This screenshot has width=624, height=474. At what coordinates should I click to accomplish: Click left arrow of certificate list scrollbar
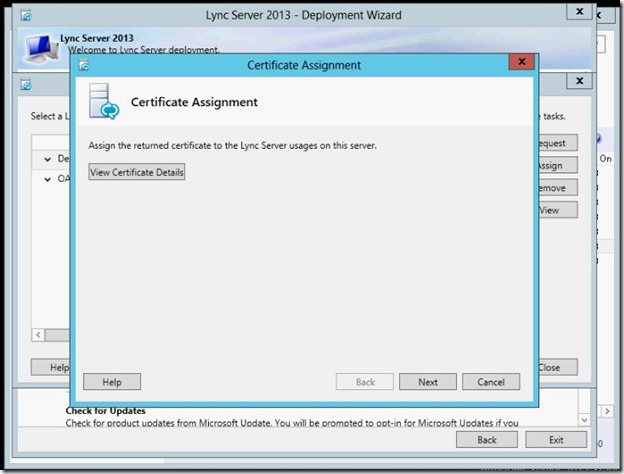pos(38,335)
